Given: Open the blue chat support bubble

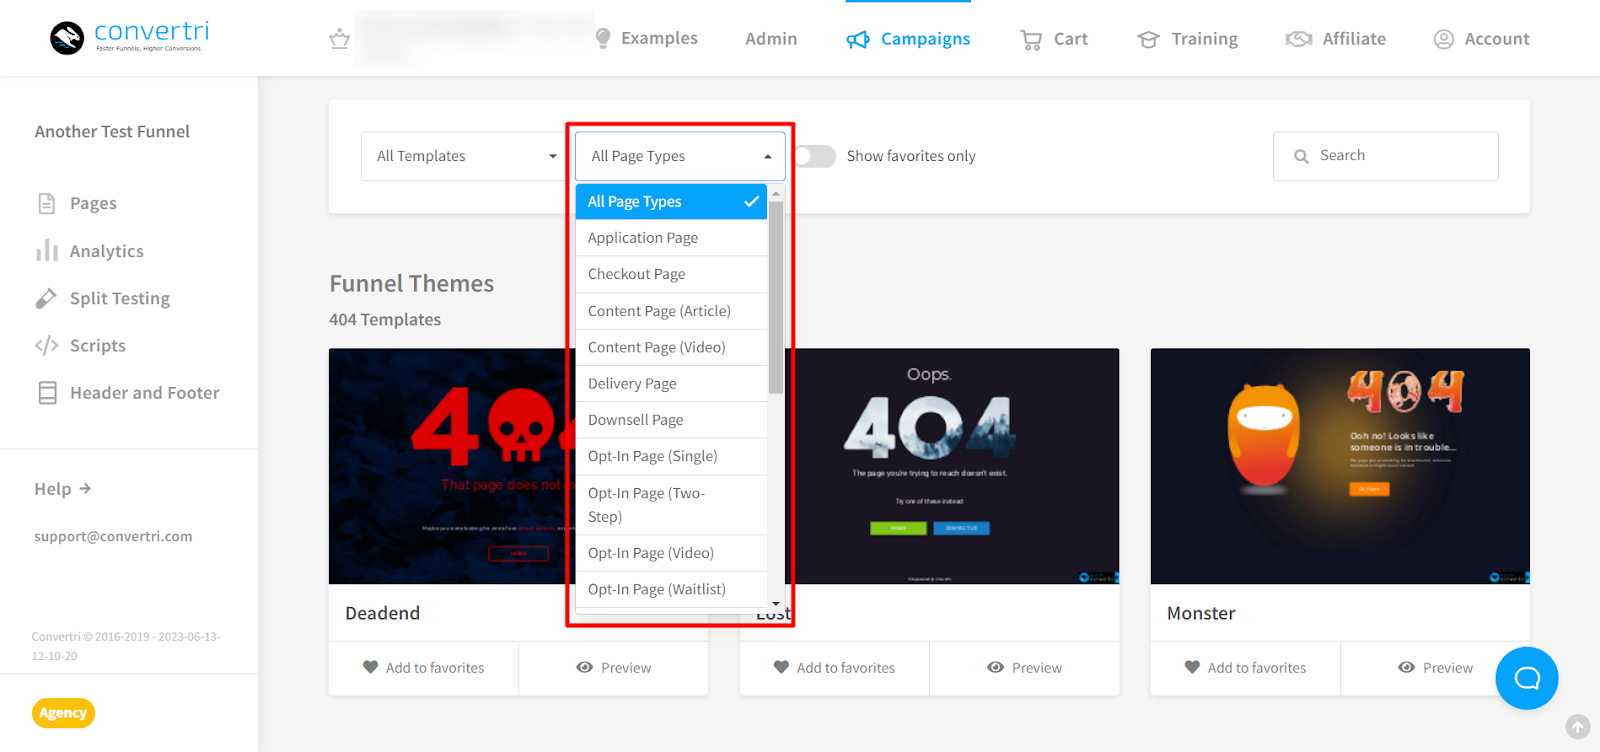Looking at the screenshot, I should [1526, 678].
